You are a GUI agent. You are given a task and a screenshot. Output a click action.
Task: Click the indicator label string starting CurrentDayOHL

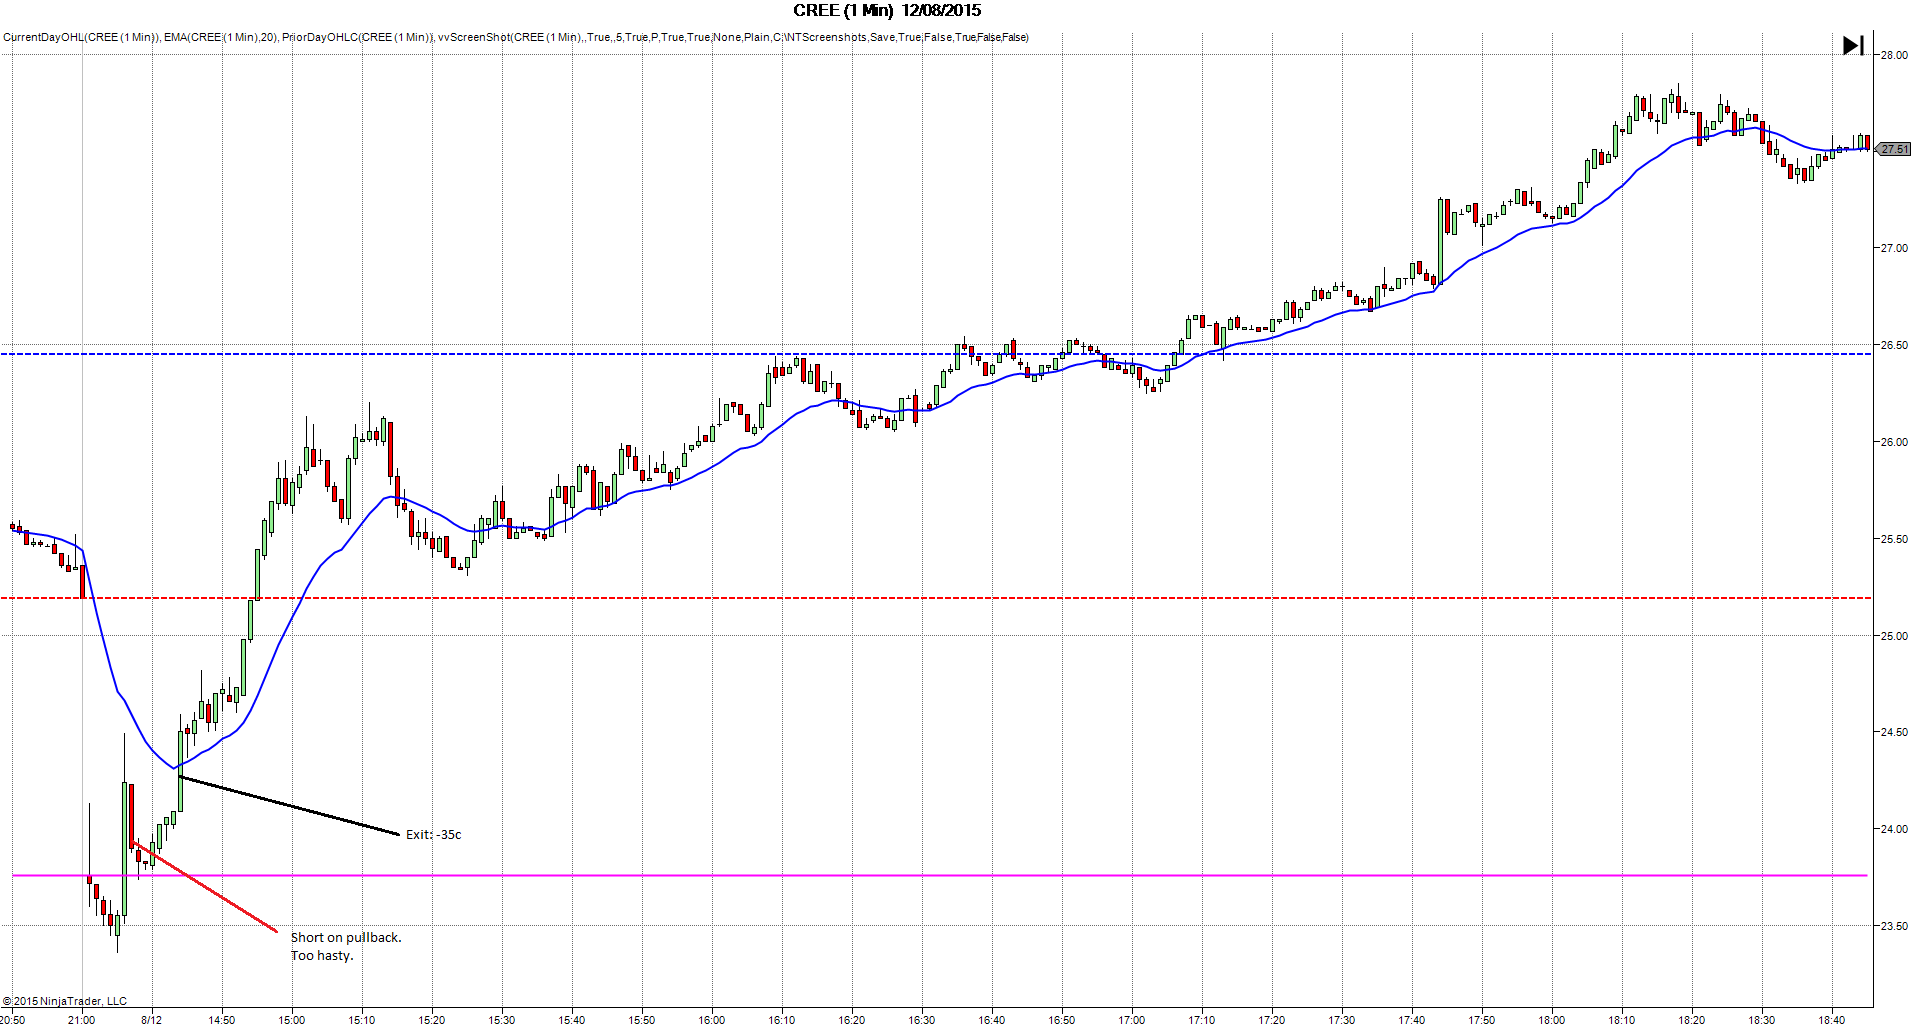pos(516,37)
